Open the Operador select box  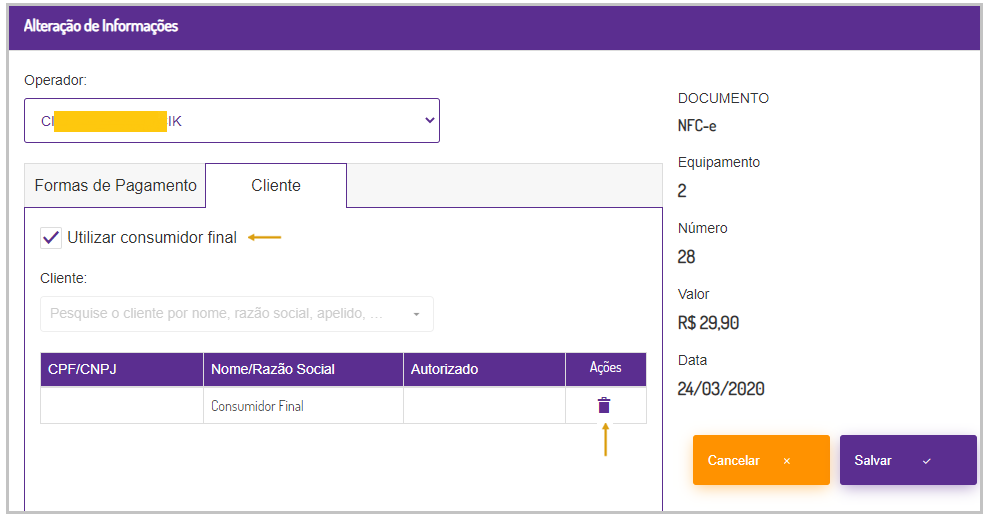pyautogui.click(x=231, y=121)
